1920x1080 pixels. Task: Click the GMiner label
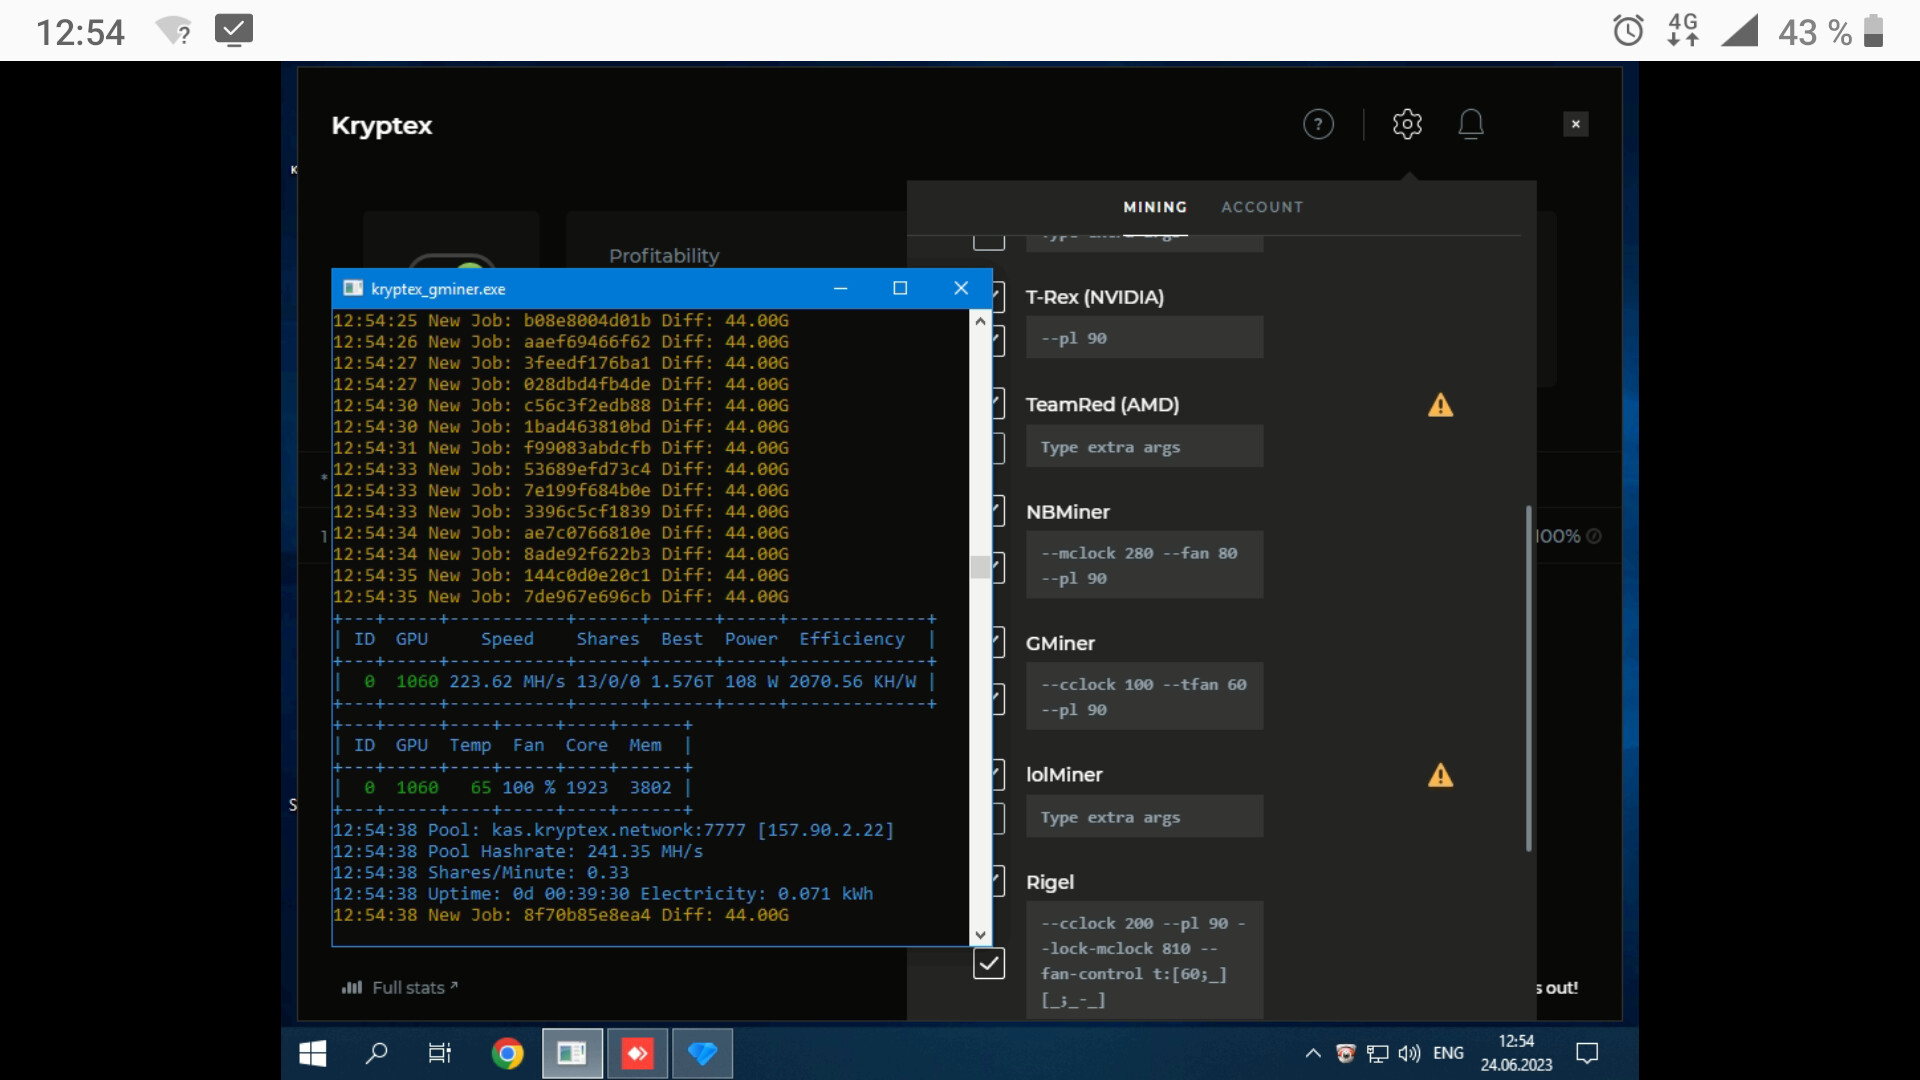1060,644
